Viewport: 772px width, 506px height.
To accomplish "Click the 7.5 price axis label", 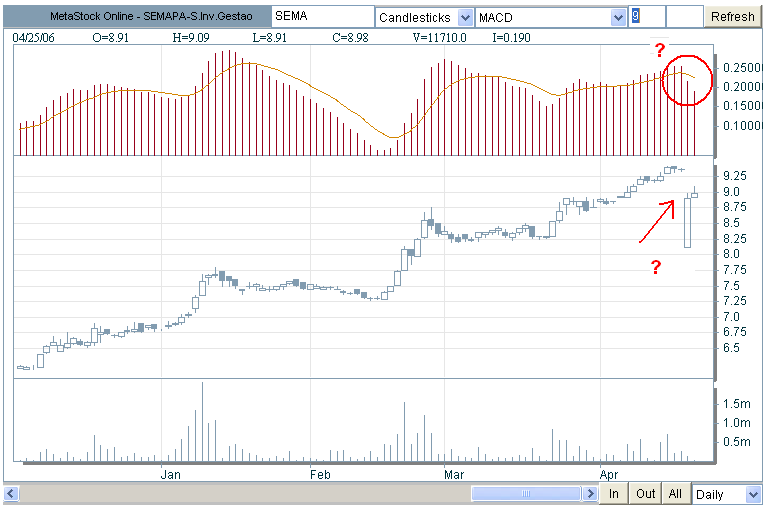I will (731, 286).
